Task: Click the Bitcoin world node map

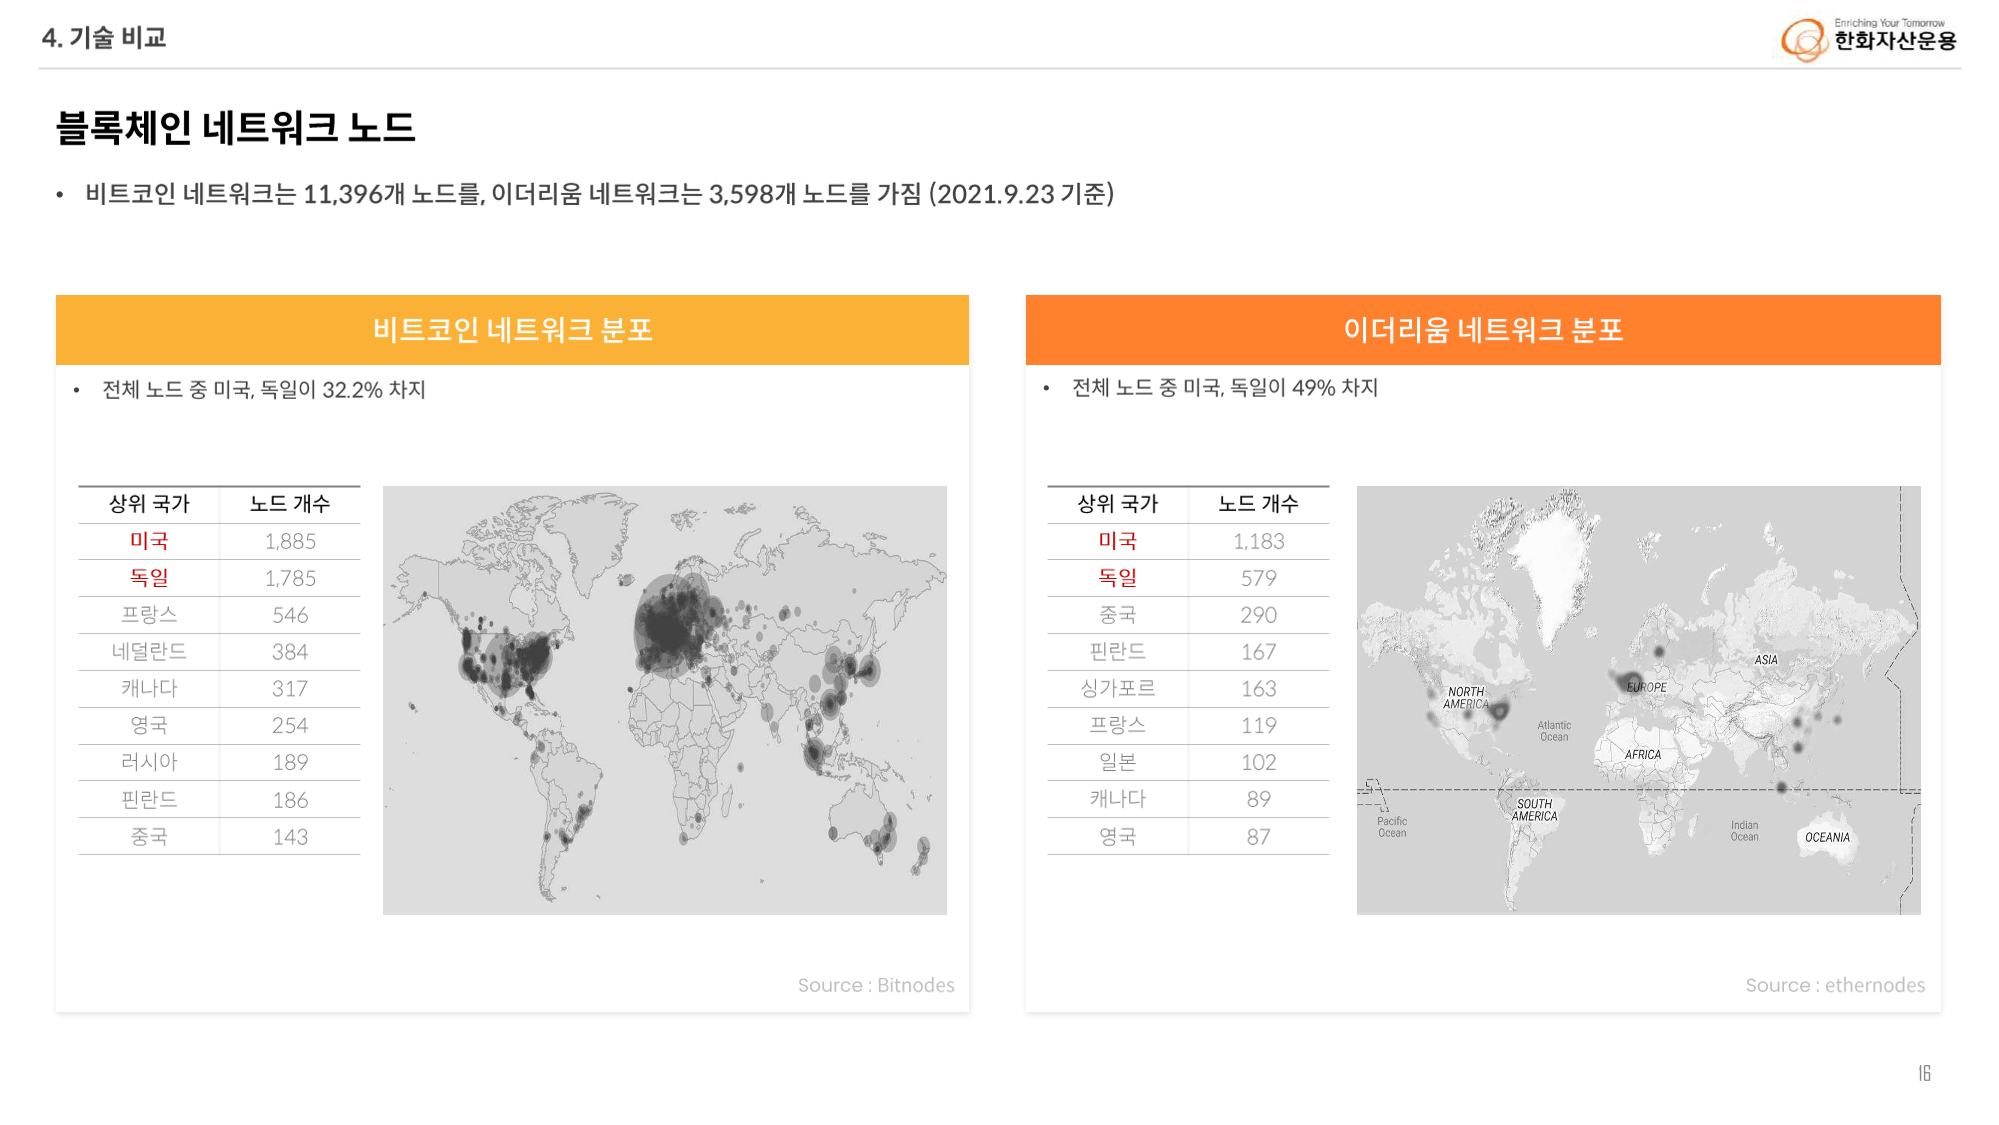Action: coord(664,700)
